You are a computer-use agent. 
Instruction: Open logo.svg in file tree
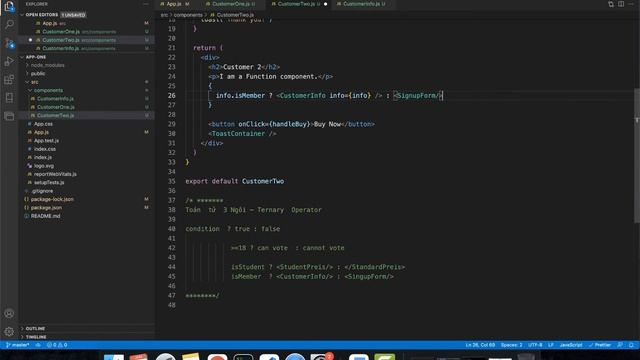(44, 166)
